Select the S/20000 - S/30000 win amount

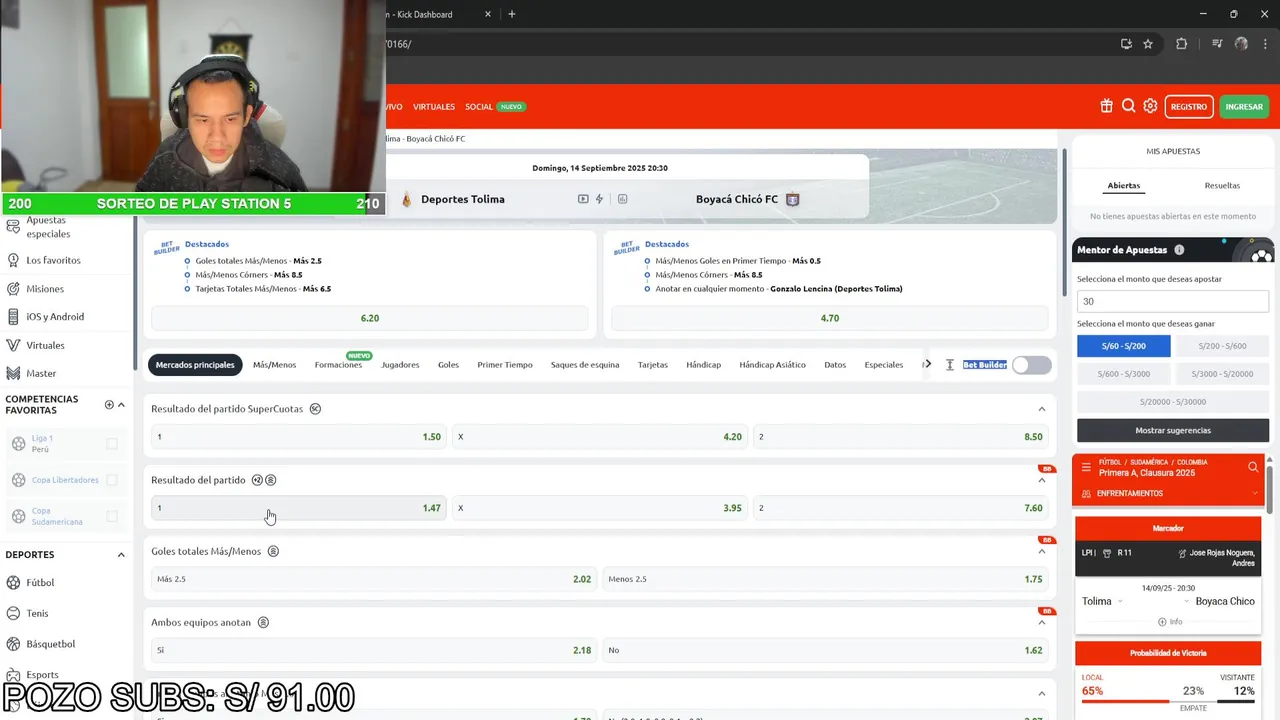point(1173,402)
